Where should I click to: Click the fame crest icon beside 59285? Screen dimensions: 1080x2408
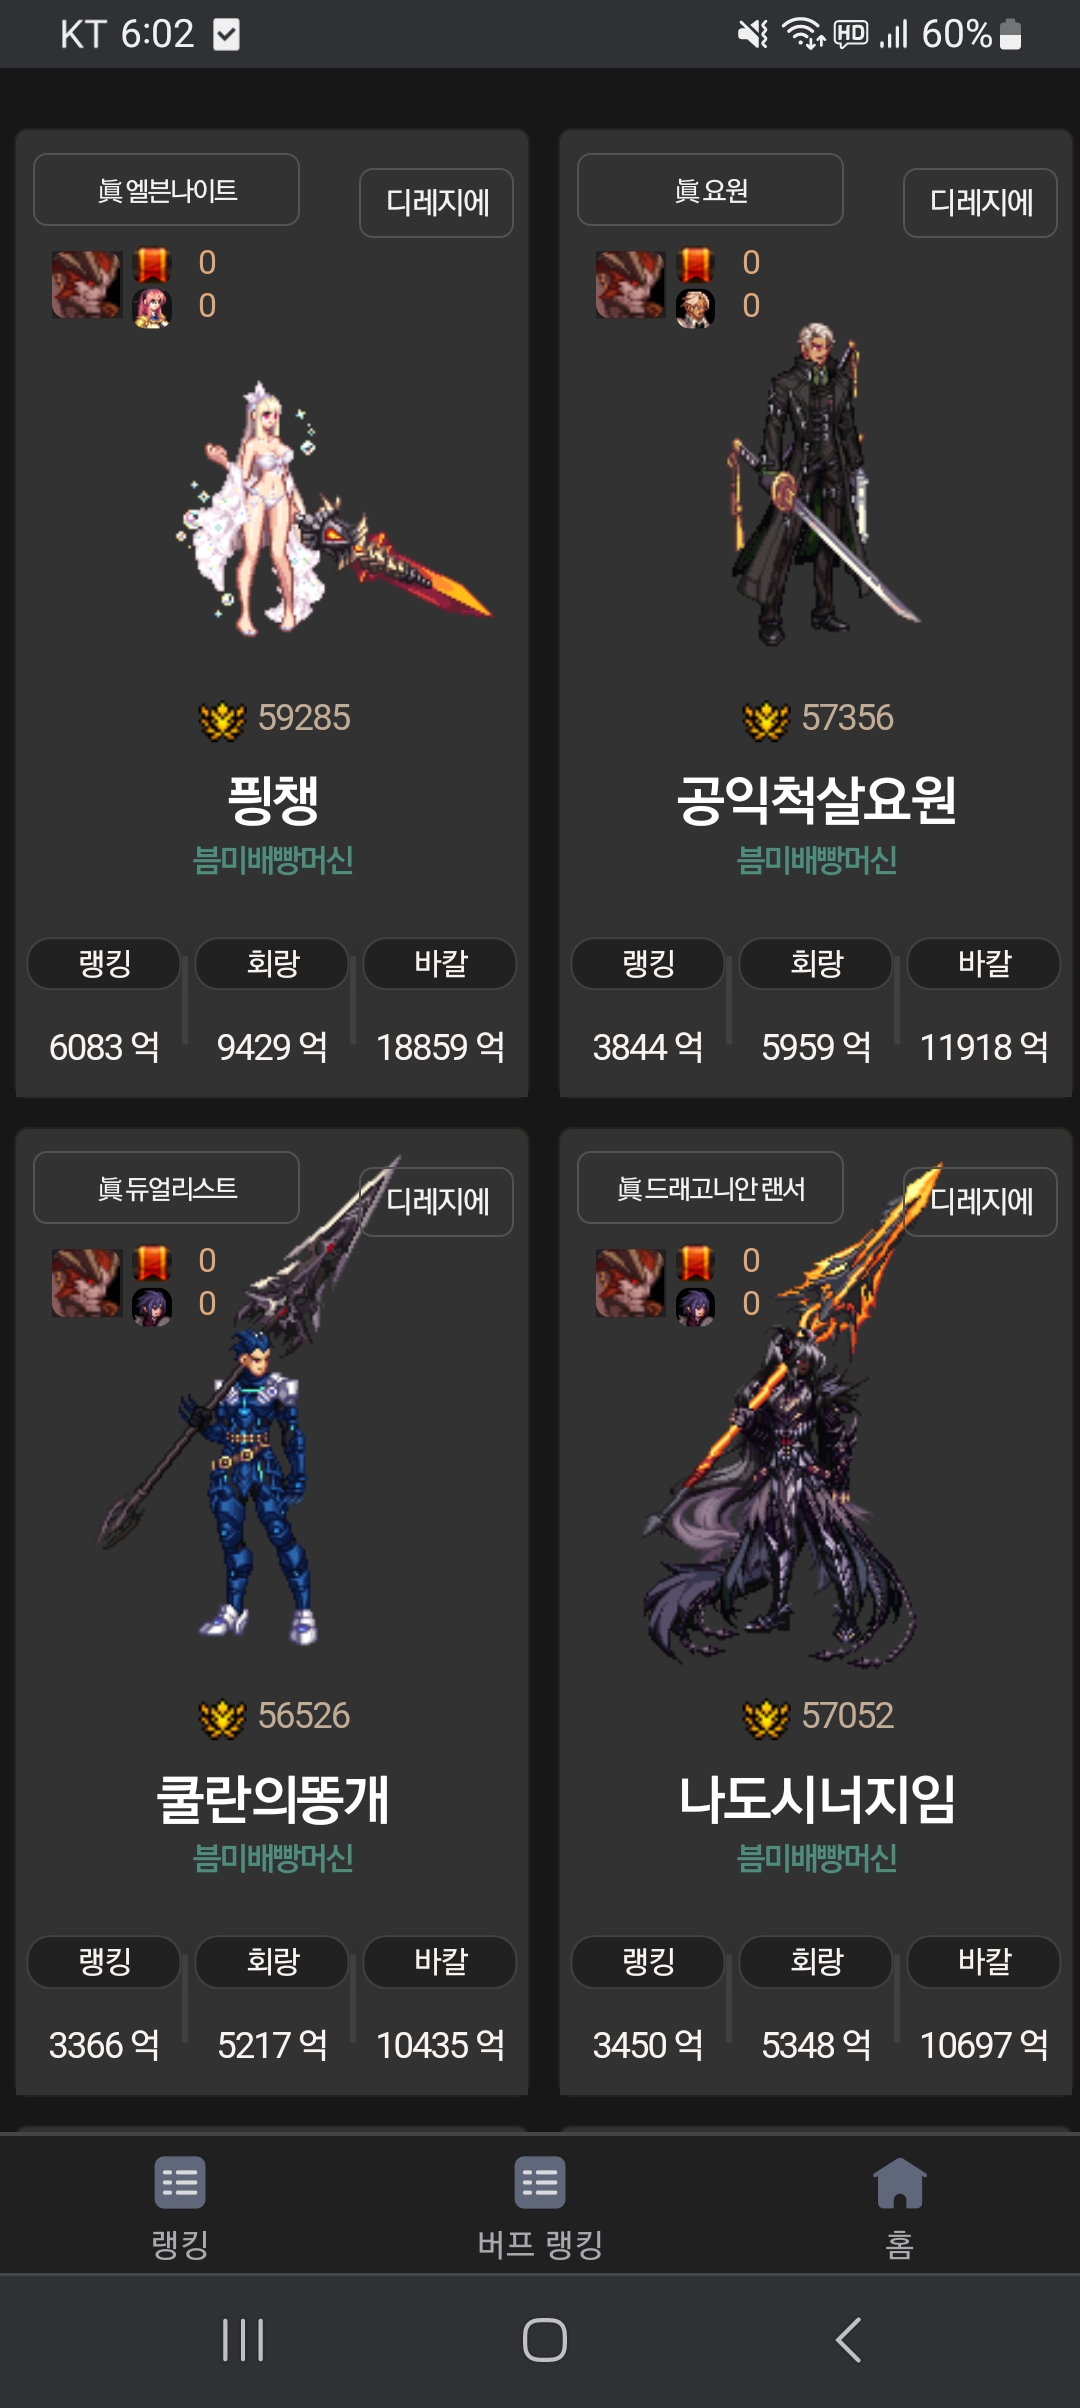[222, 719]
